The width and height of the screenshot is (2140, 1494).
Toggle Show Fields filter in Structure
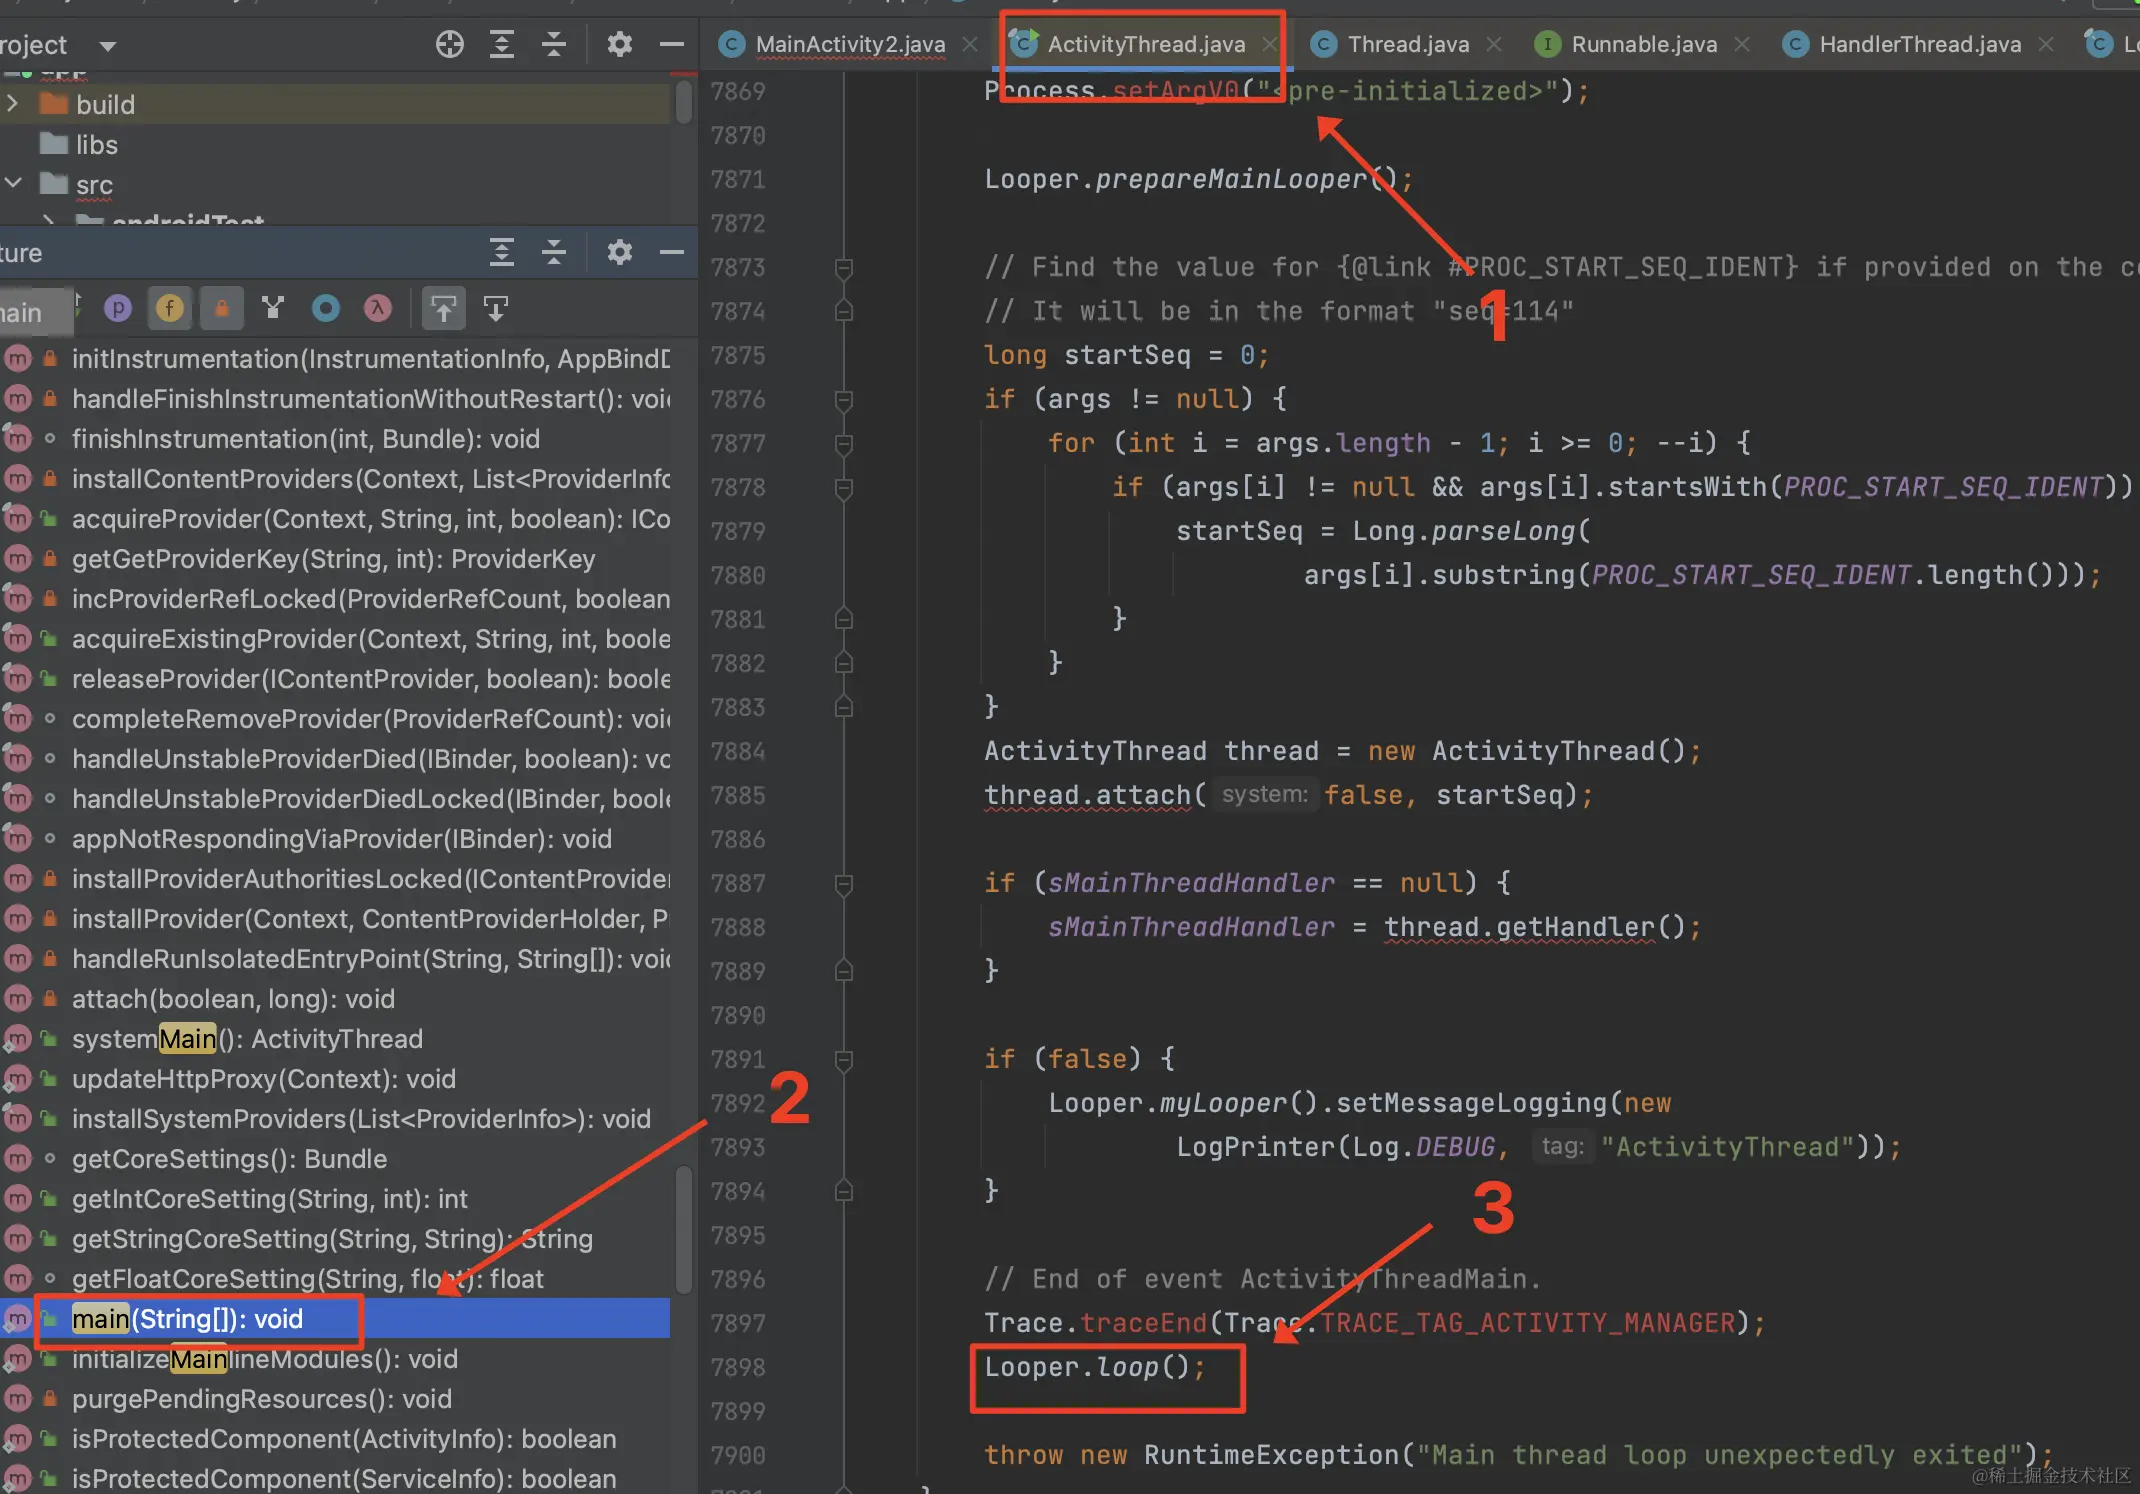click(x=170, y=308)
